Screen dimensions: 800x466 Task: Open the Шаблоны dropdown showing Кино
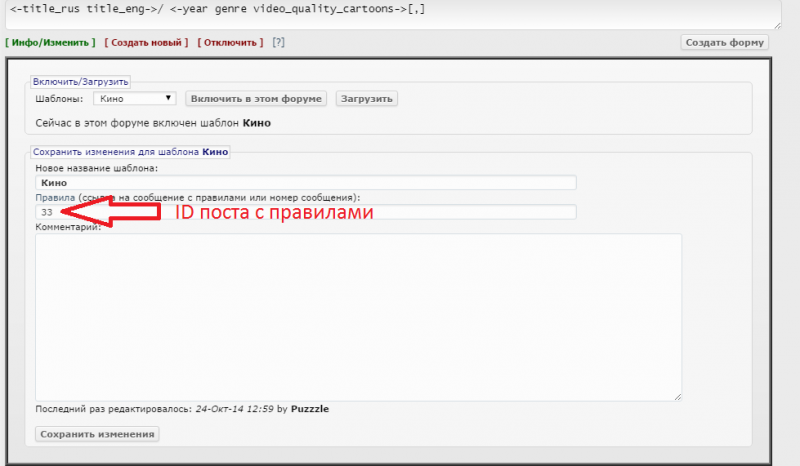tap(135, 99)
